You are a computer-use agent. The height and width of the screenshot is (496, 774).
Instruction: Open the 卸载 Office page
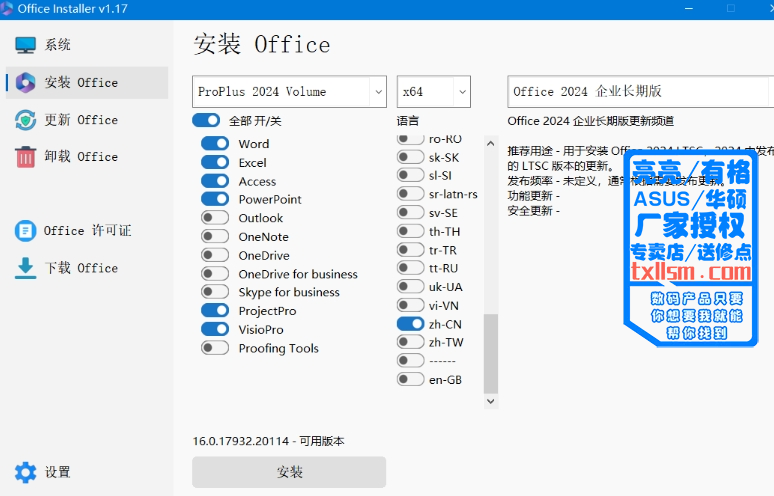point(87,157)
